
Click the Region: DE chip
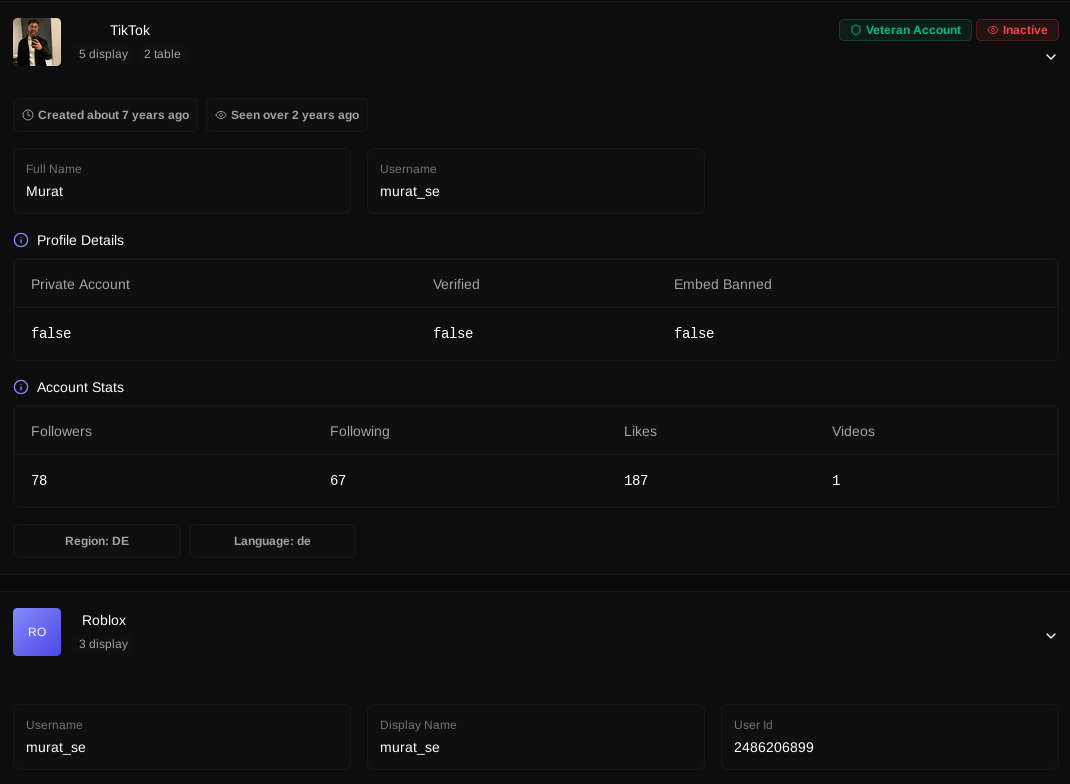tap(97, 541)
